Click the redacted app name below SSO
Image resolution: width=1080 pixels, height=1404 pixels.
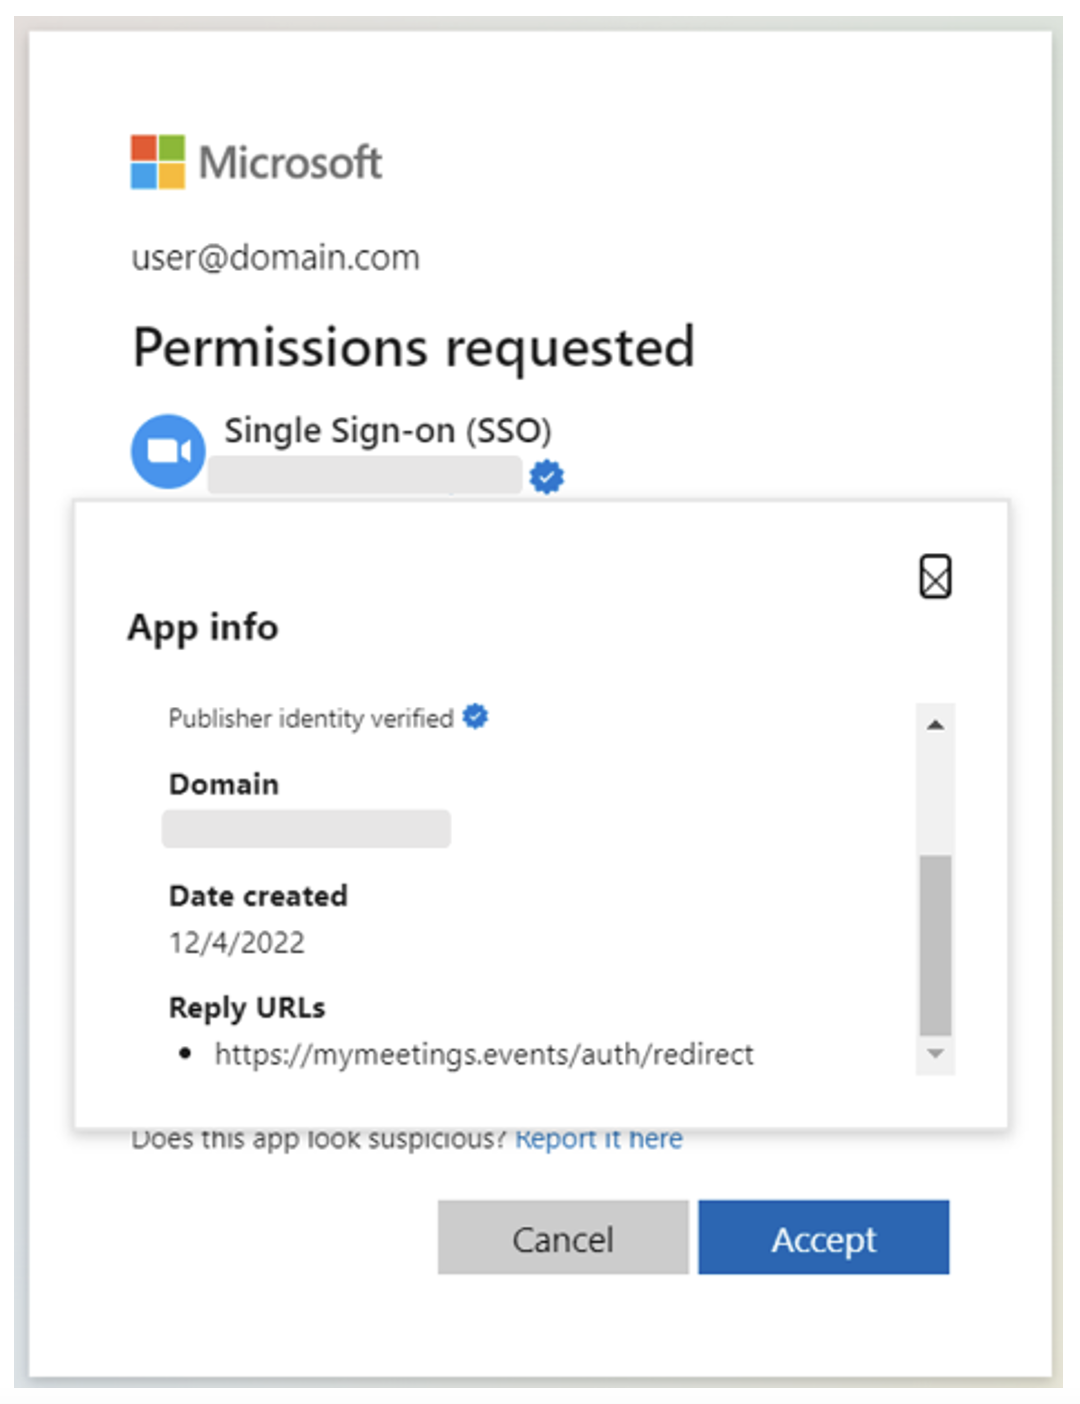click(366, 477)
